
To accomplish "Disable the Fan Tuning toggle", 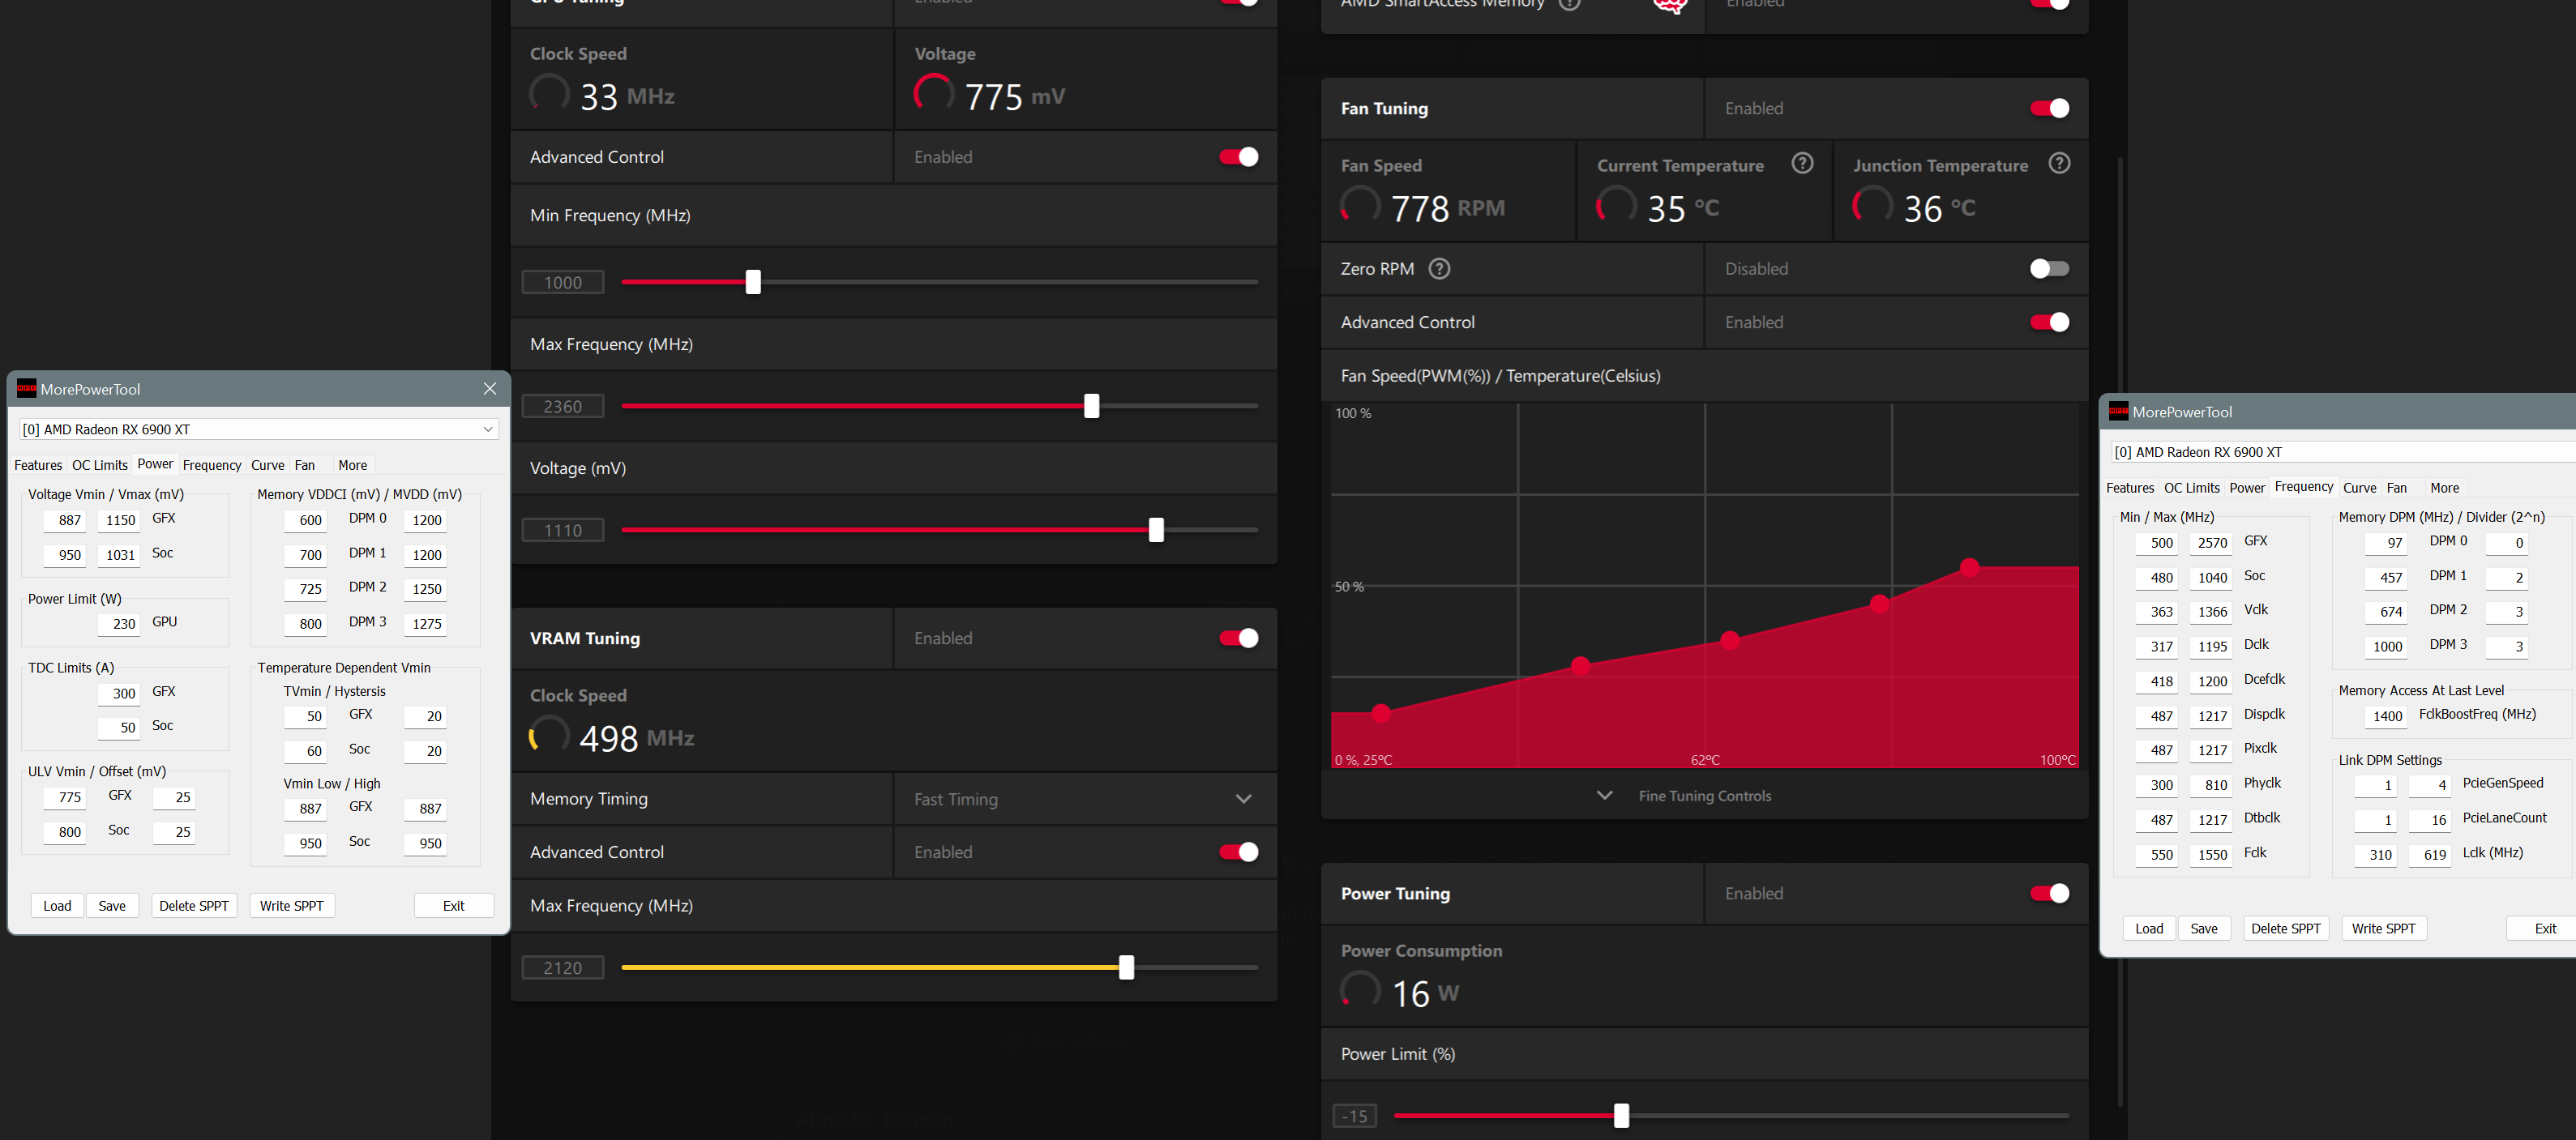I will click(x=2048, y=108).
